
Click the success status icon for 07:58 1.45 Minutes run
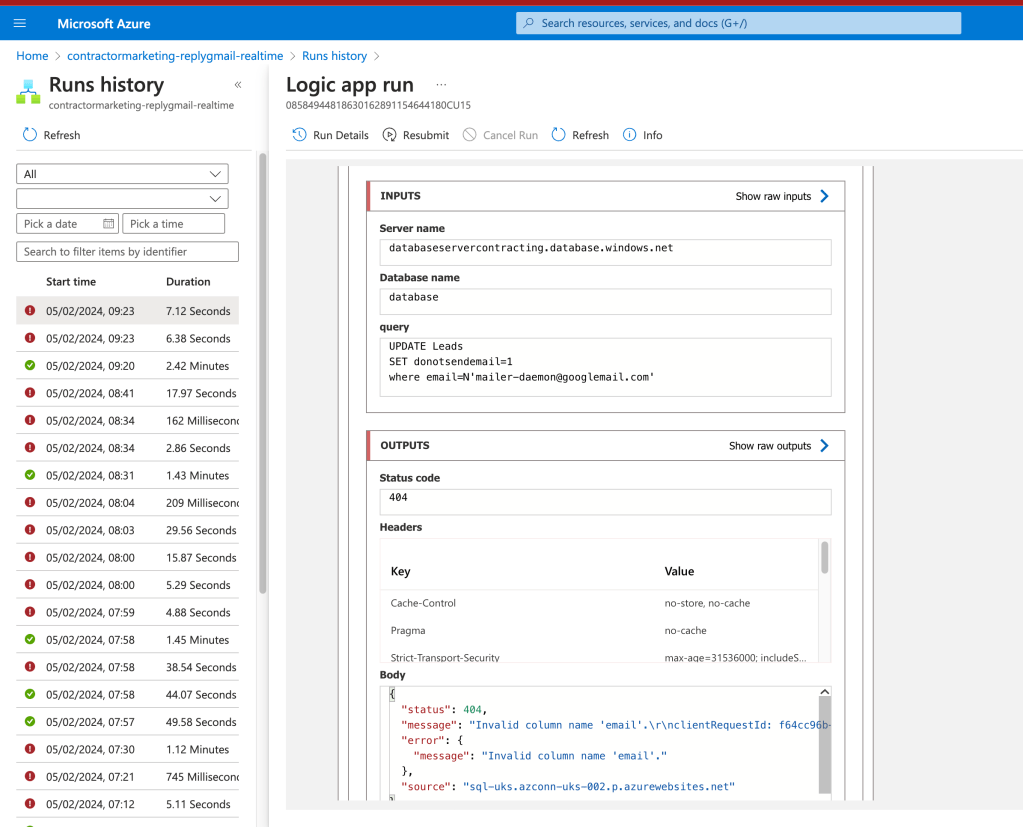(x=30, y=639)
